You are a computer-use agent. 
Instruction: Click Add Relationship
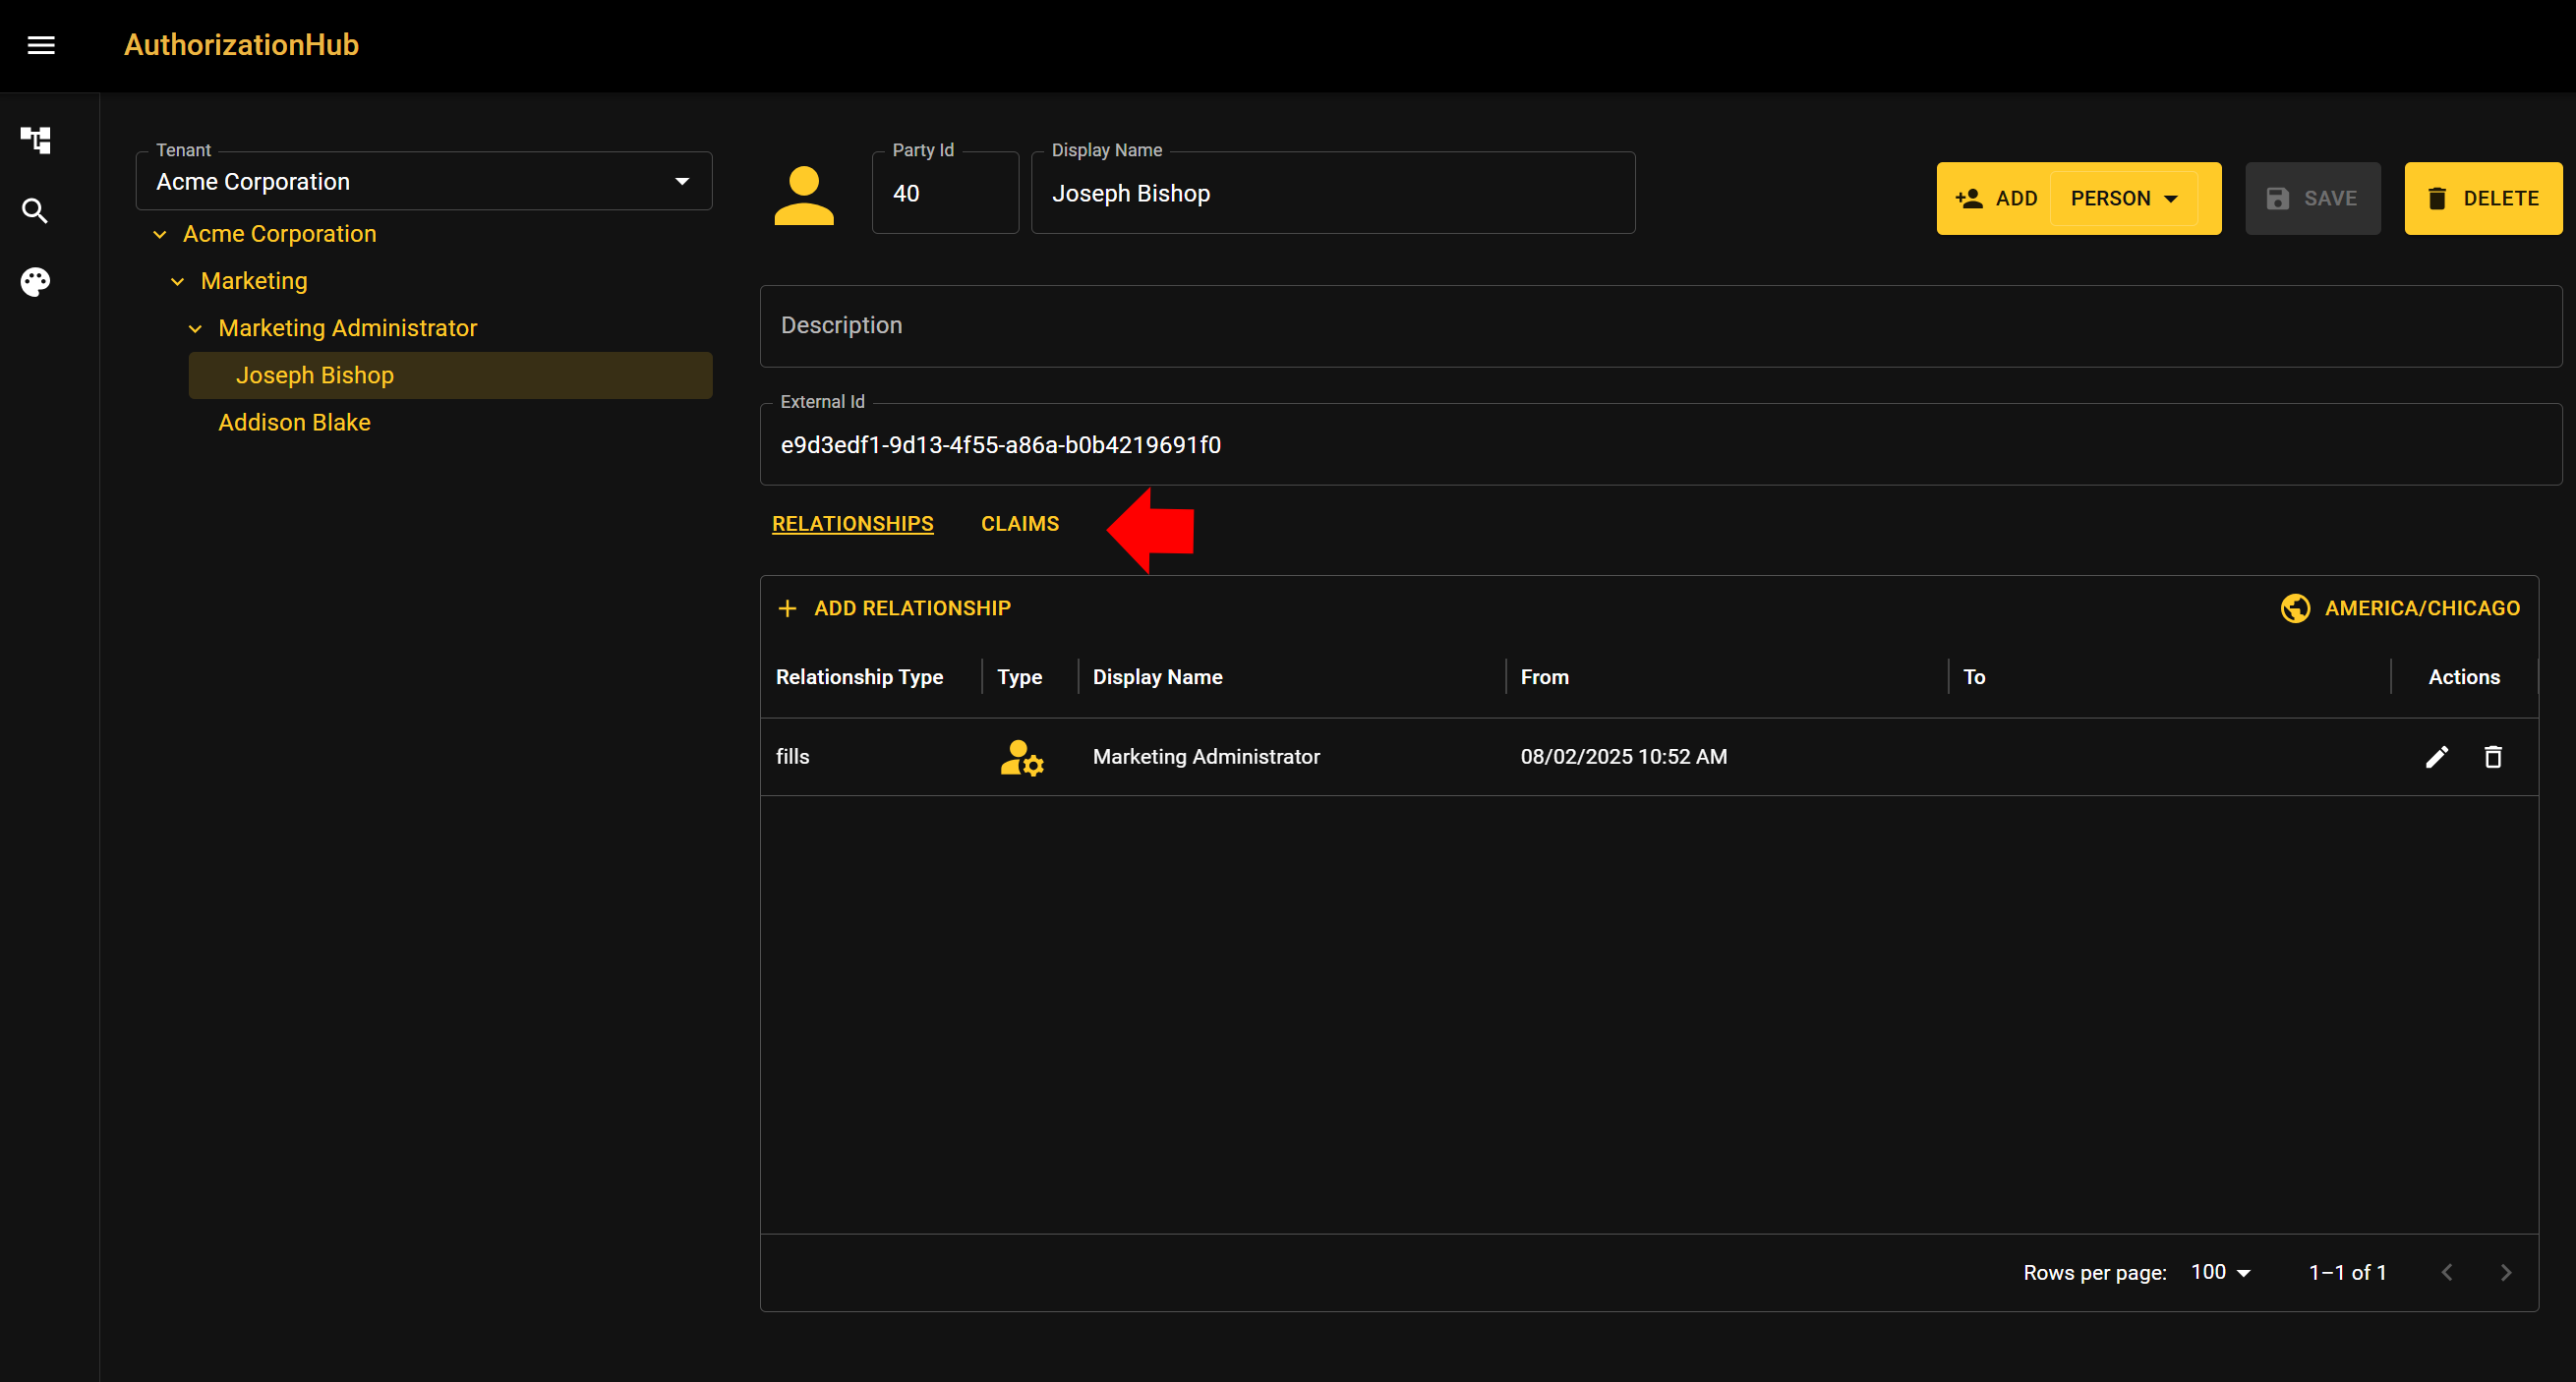894,608
